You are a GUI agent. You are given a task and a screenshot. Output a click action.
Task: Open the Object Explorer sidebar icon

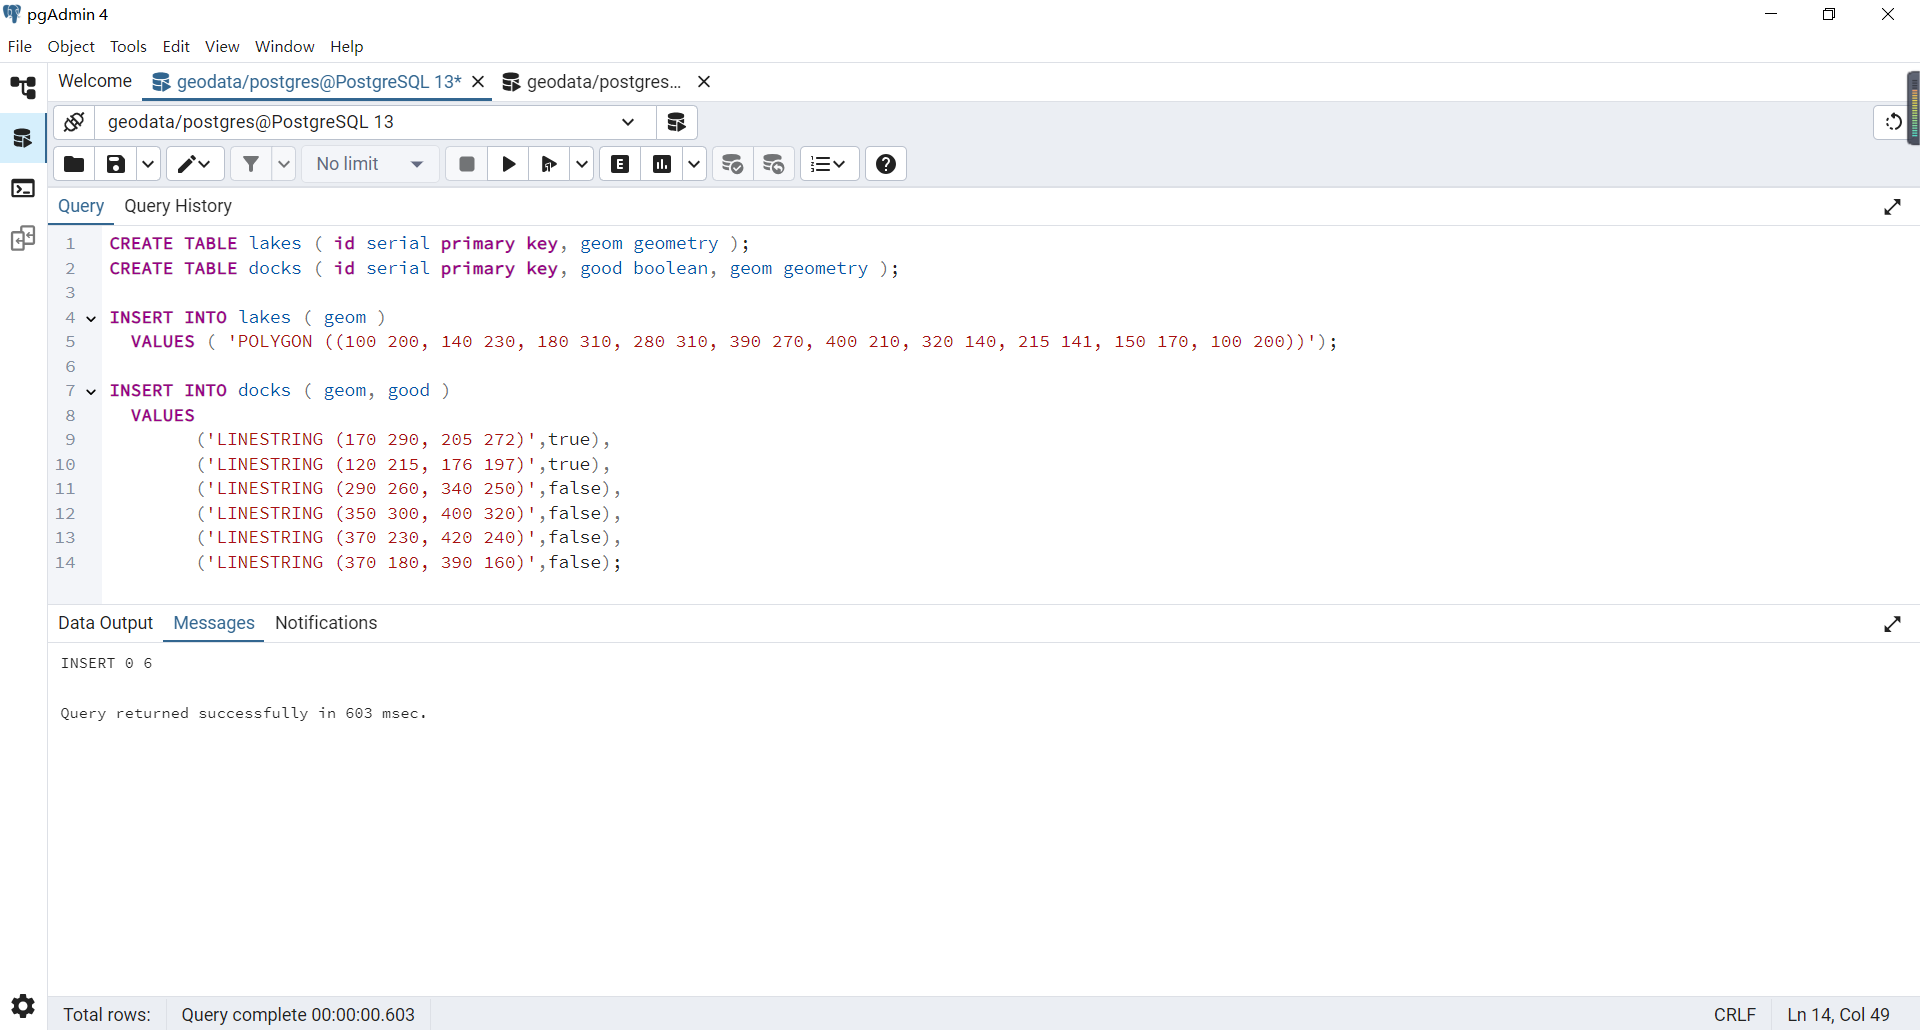click(23, 88)
